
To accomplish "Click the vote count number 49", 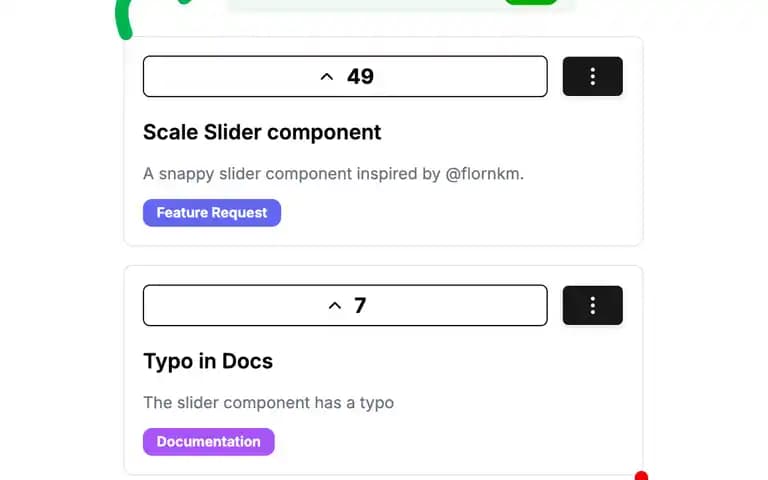I will point(360,76).
